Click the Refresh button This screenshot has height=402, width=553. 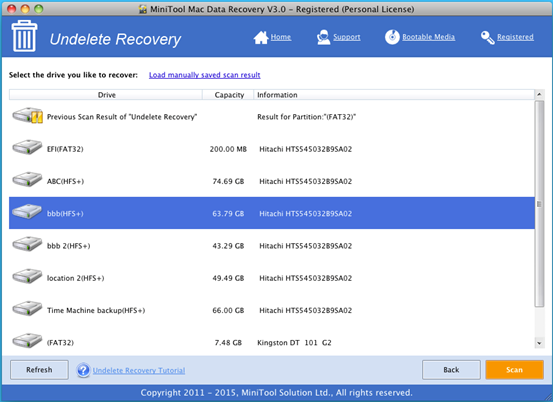39,370
